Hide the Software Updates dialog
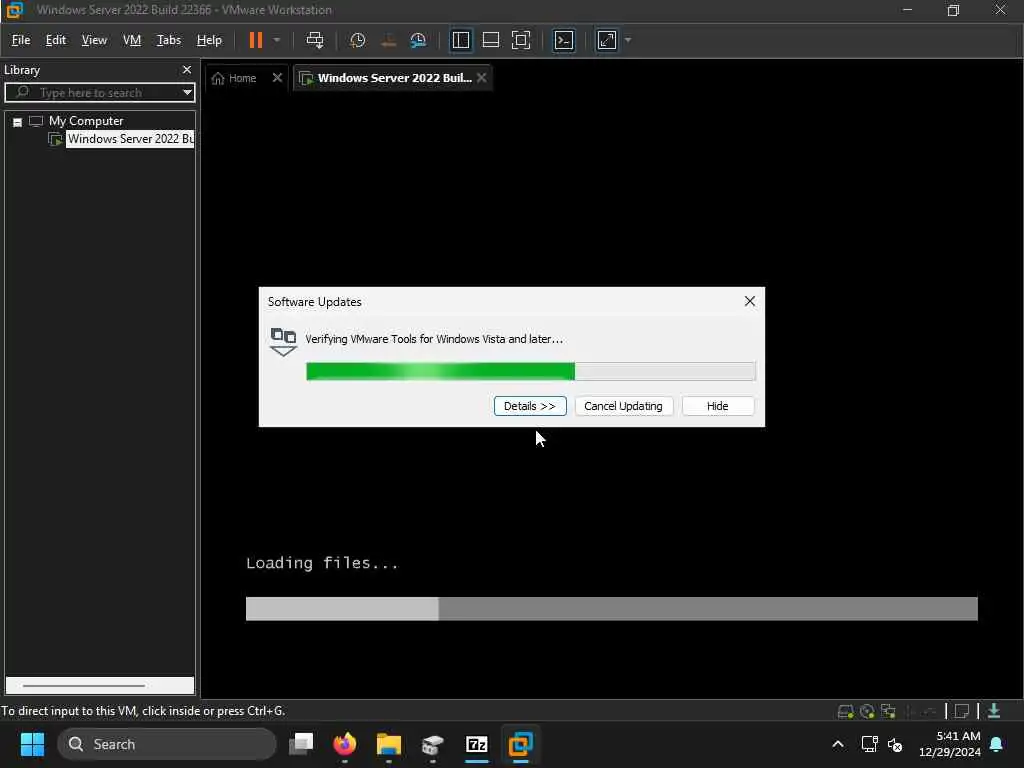This screenshot has height=768, width=1024. (717, 406)
